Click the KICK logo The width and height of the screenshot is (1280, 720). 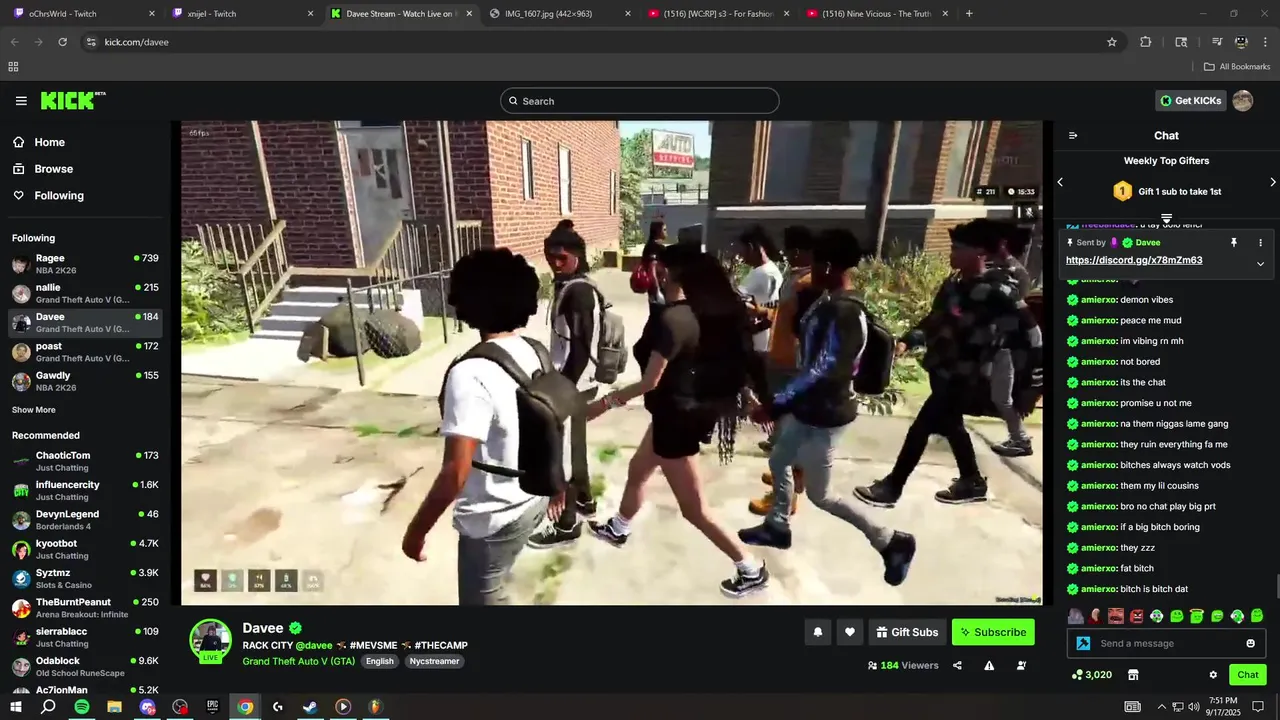pyautogui.click(x=72, y=100)
